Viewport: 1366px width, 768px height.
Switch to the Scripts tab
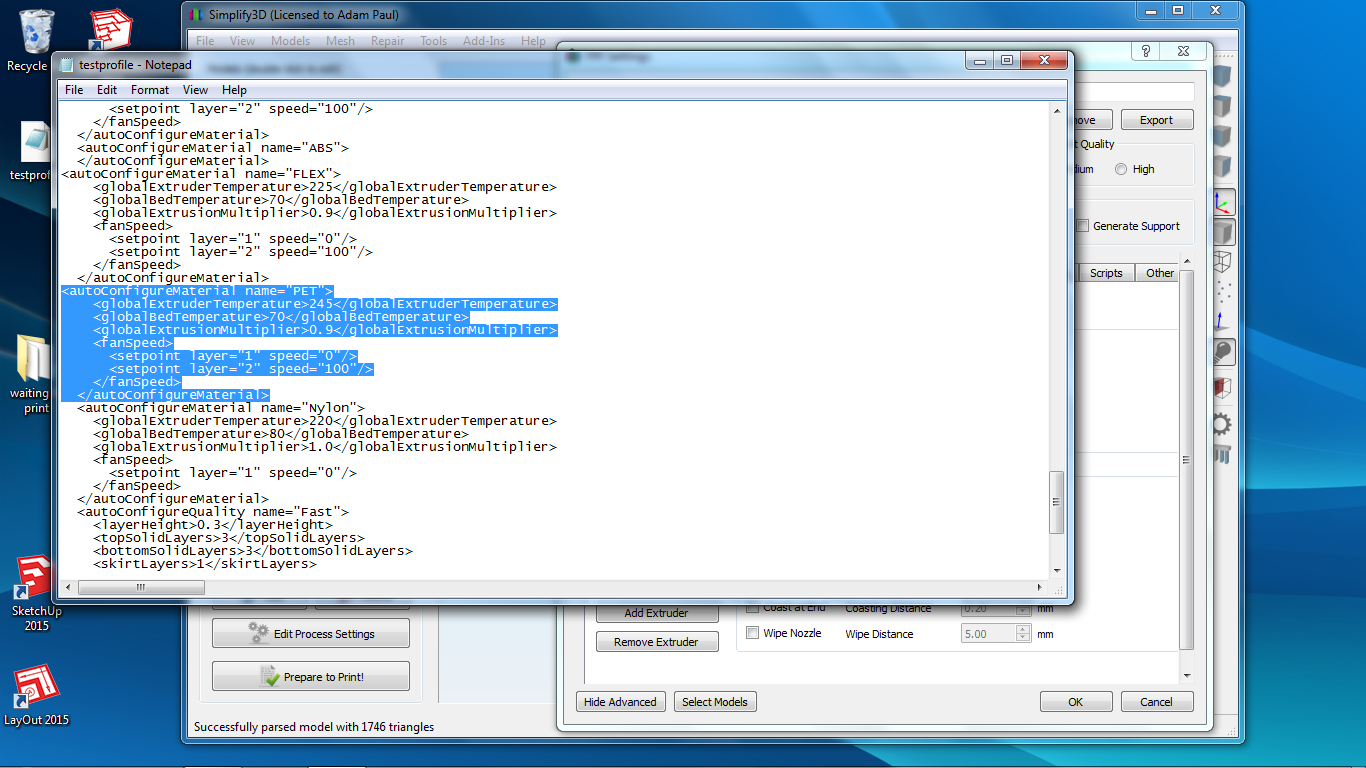click(x=1106, y=273)
